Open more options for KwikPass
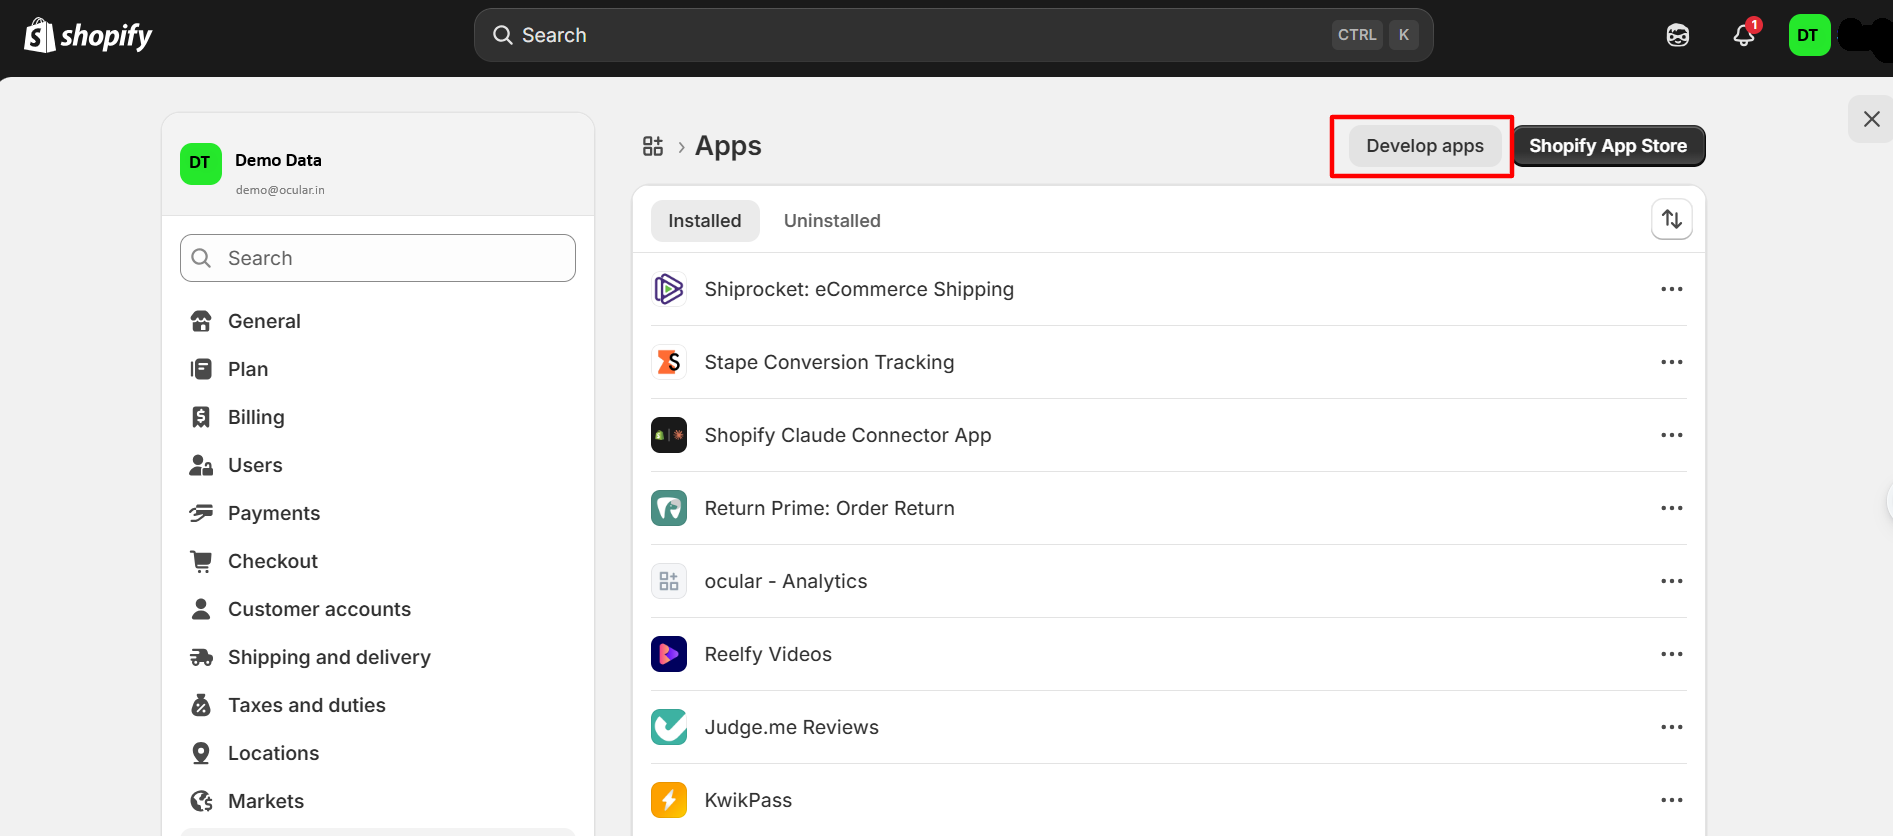 [1672, 800]
